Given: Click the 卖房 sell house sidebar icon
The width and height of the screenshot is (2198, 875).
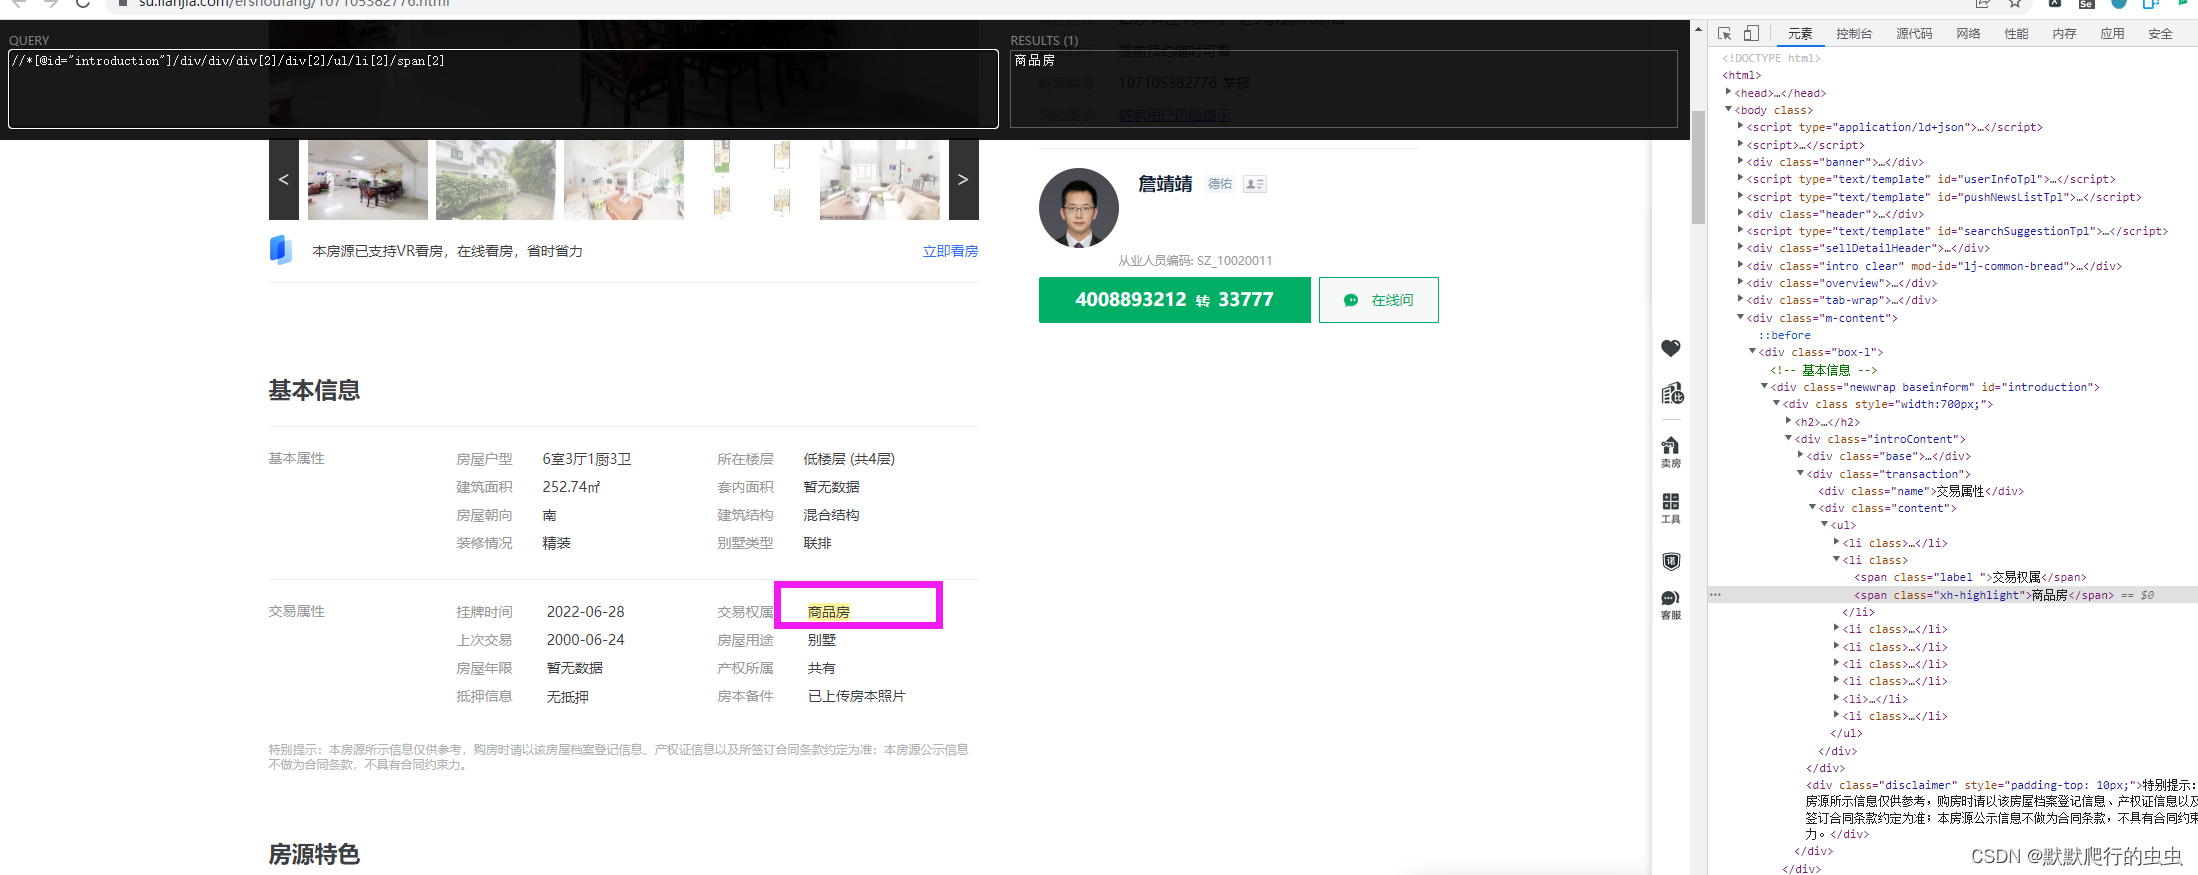Looking at the screenshot, I should point(1671,452).
